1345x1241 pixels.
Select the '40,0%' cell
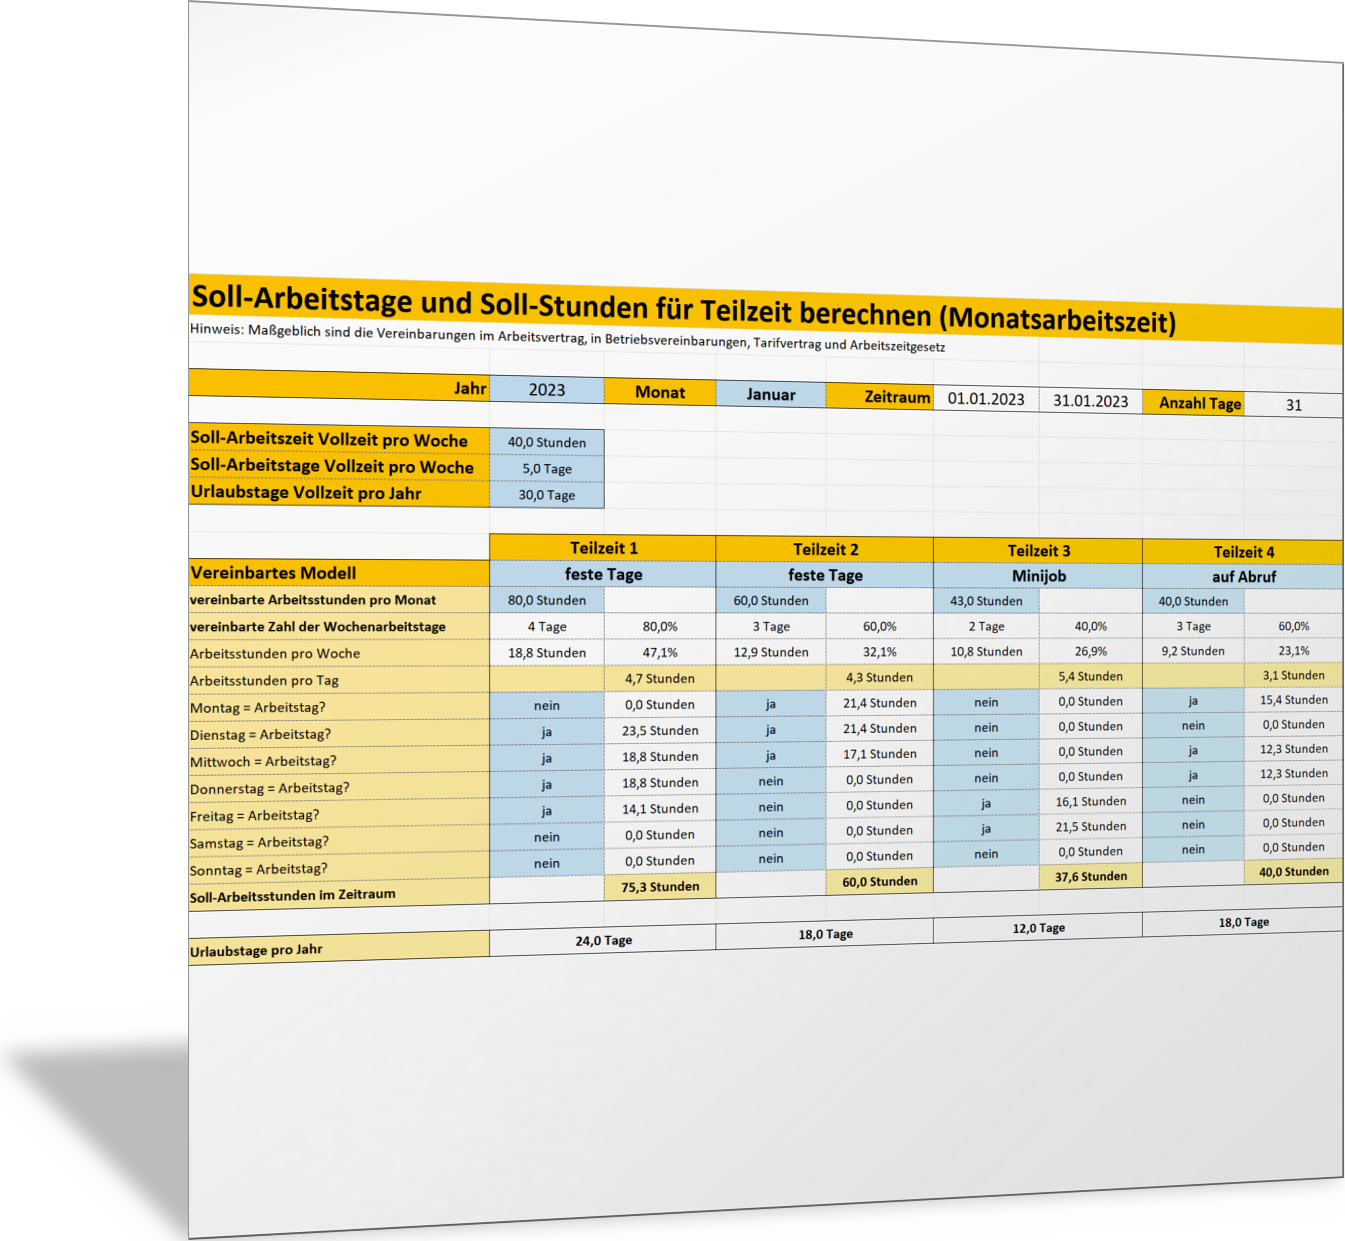[x=1090, y=626]
